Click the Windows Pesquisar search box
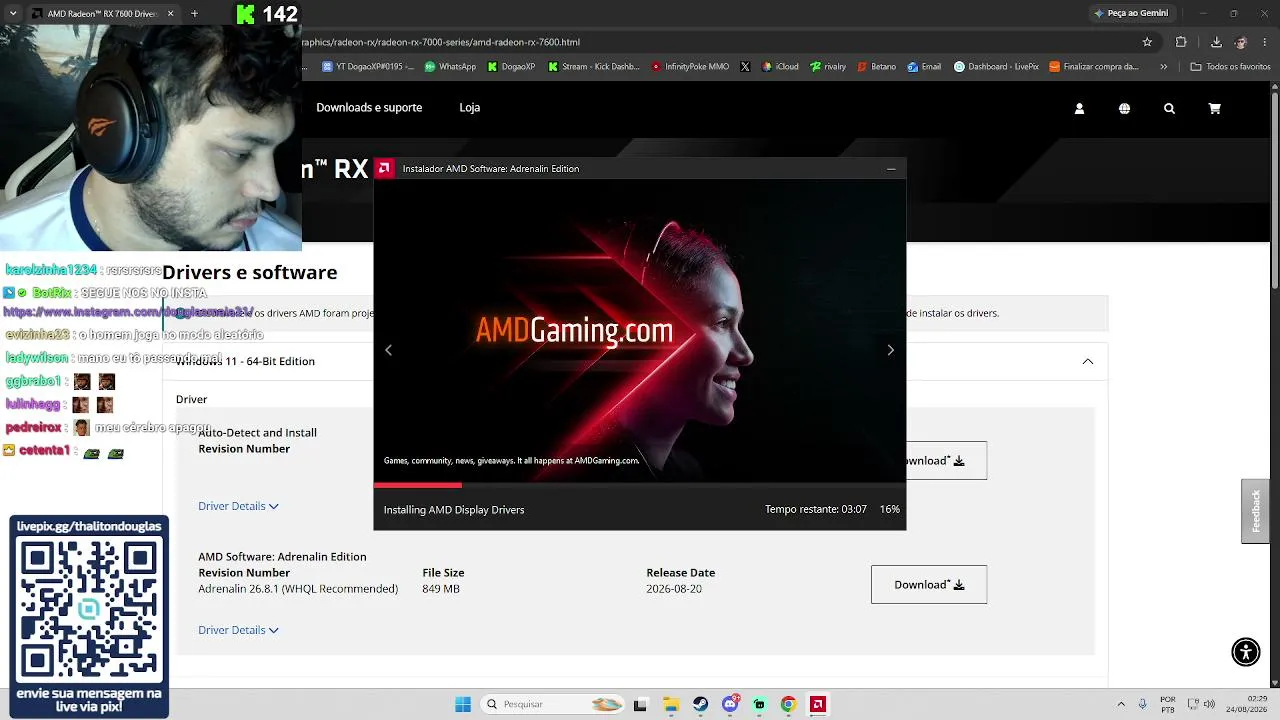Screen dimensions: 1280x720 click(552, 704)
